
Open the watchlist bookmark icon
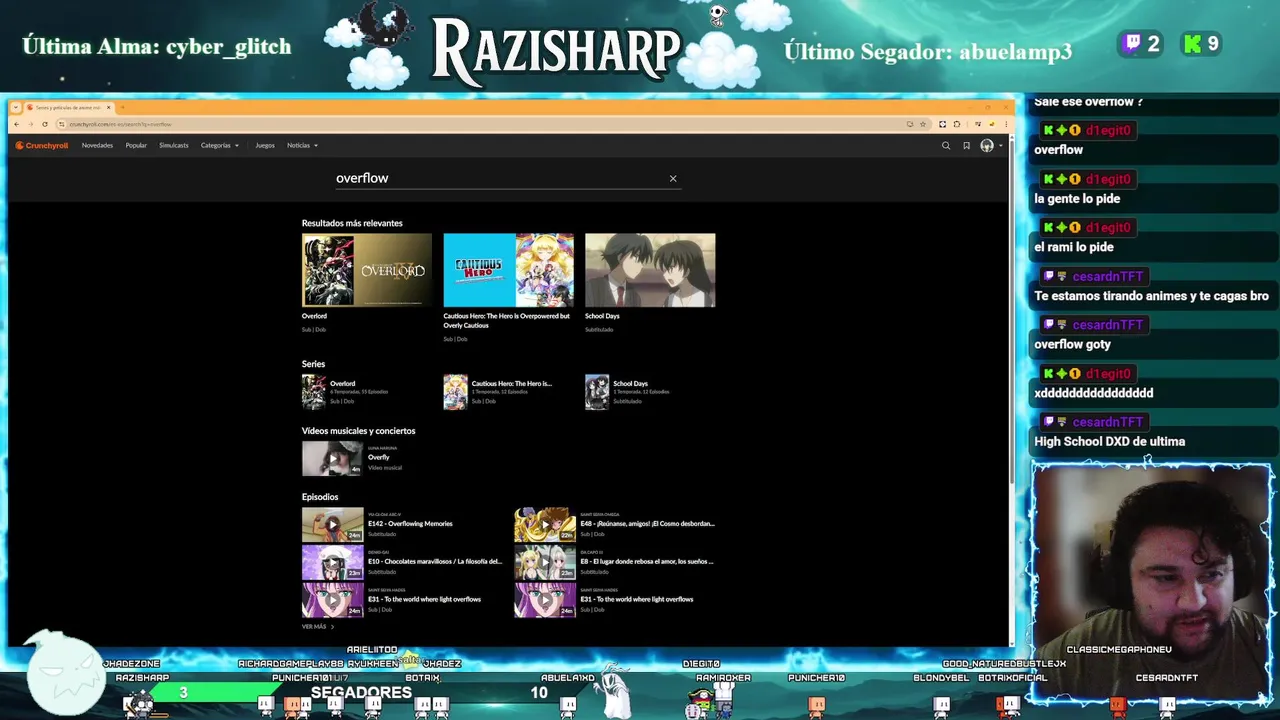tap(966, 146)
